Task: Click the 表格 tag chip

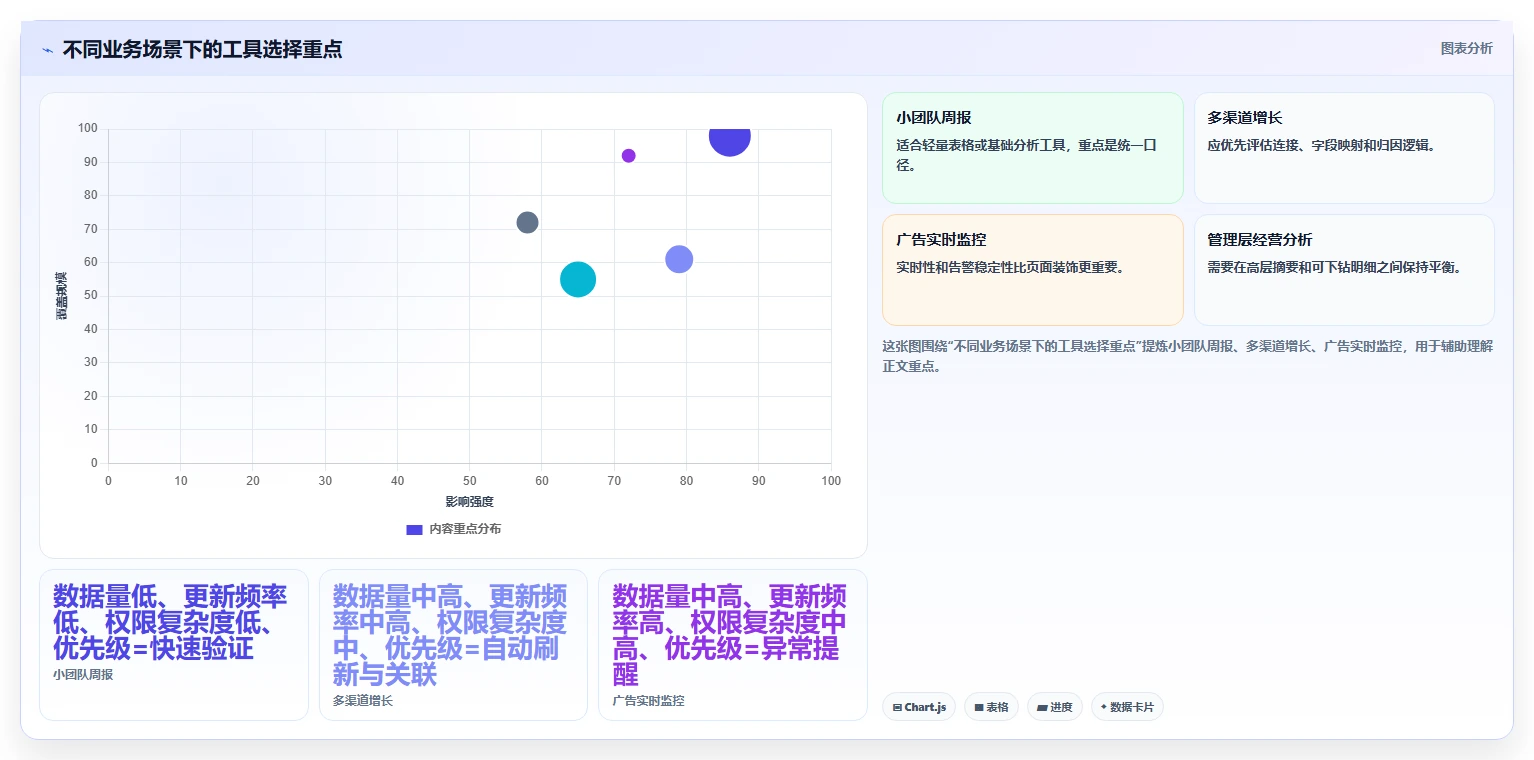Action: pyautogui.click(x=991, y=707)
